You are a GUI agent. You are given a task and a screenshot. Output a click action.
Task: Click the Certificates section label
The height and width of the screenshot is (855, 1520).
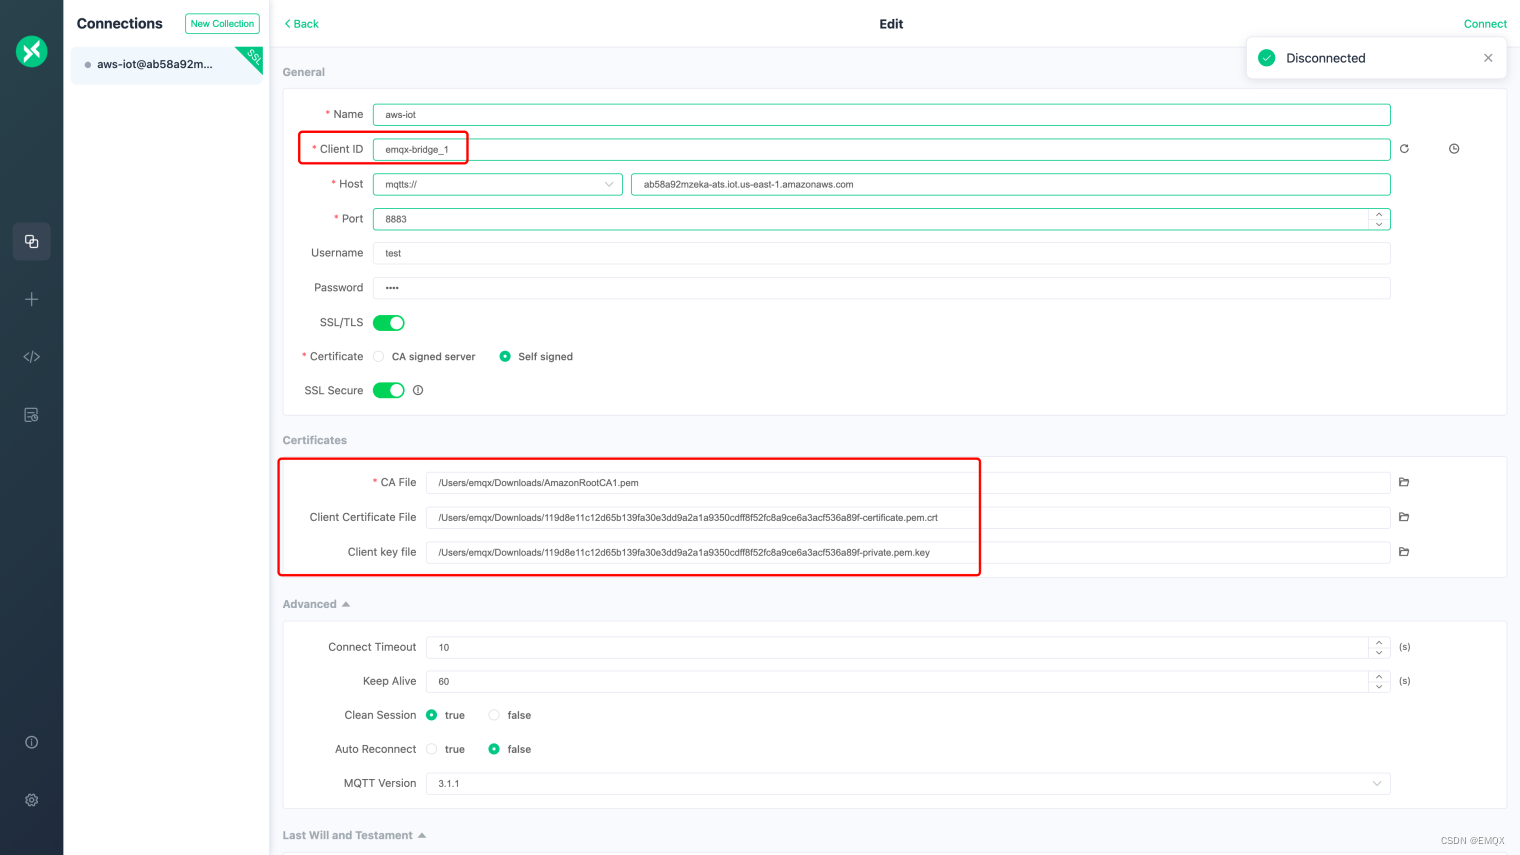(x=314, y=440)
